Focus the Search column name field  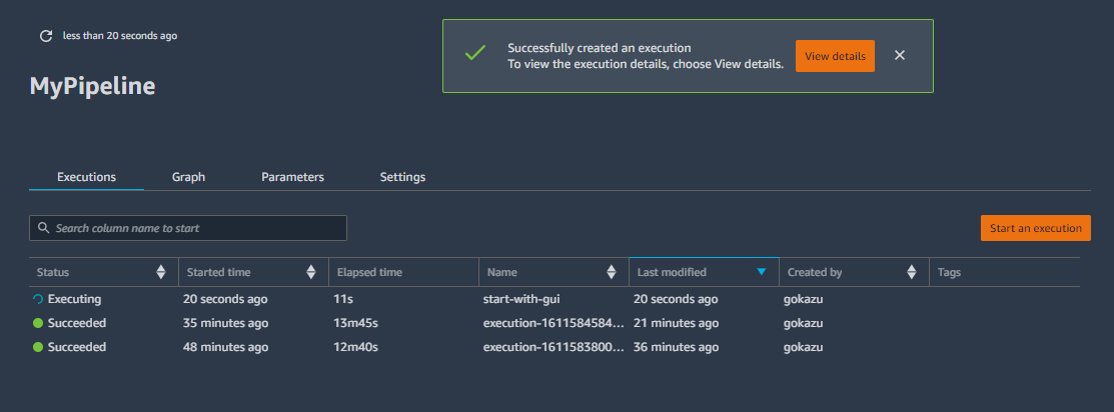(x=188, y=228)
